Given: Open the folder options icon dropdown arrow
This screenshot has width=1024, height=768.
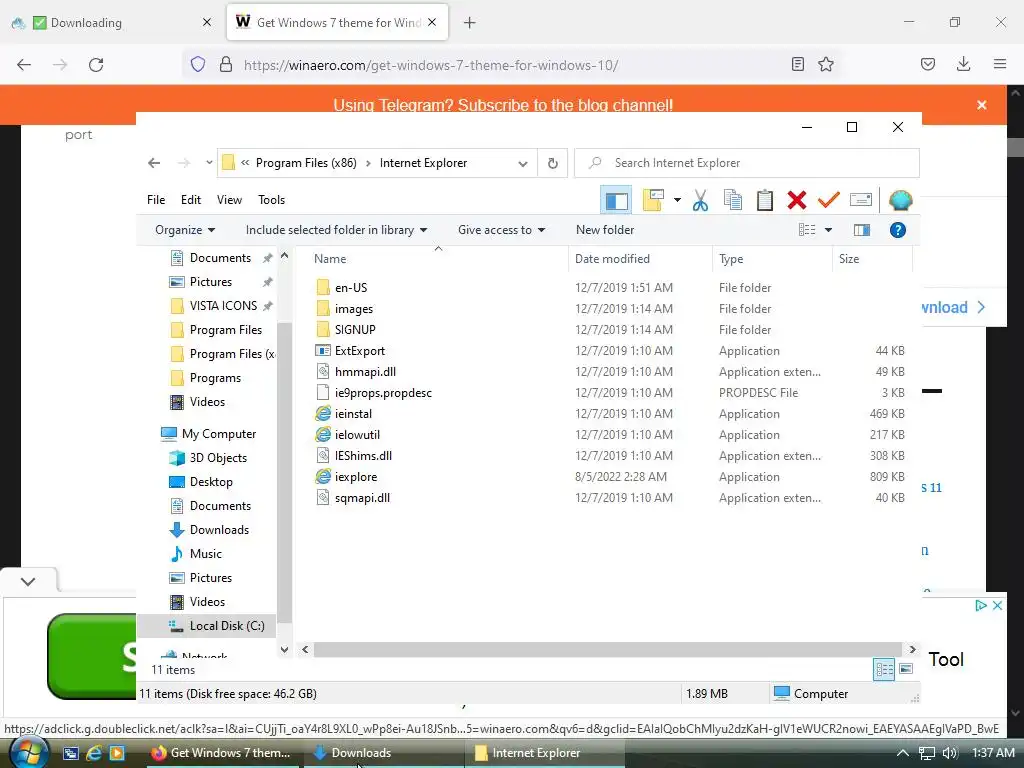Looking at the screenshot, I should (677, 200).
